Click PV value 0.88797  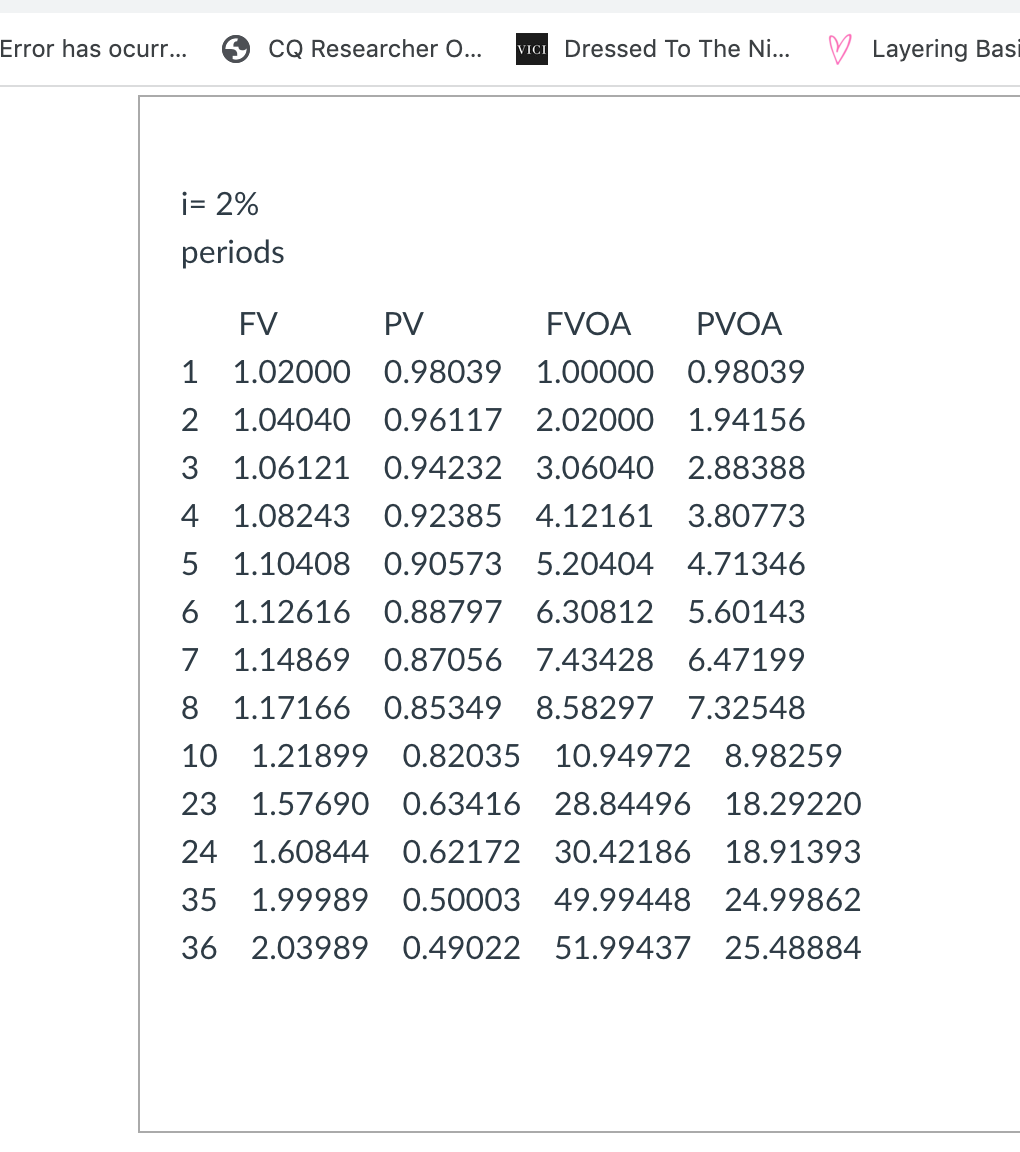[x=442, y=612]
